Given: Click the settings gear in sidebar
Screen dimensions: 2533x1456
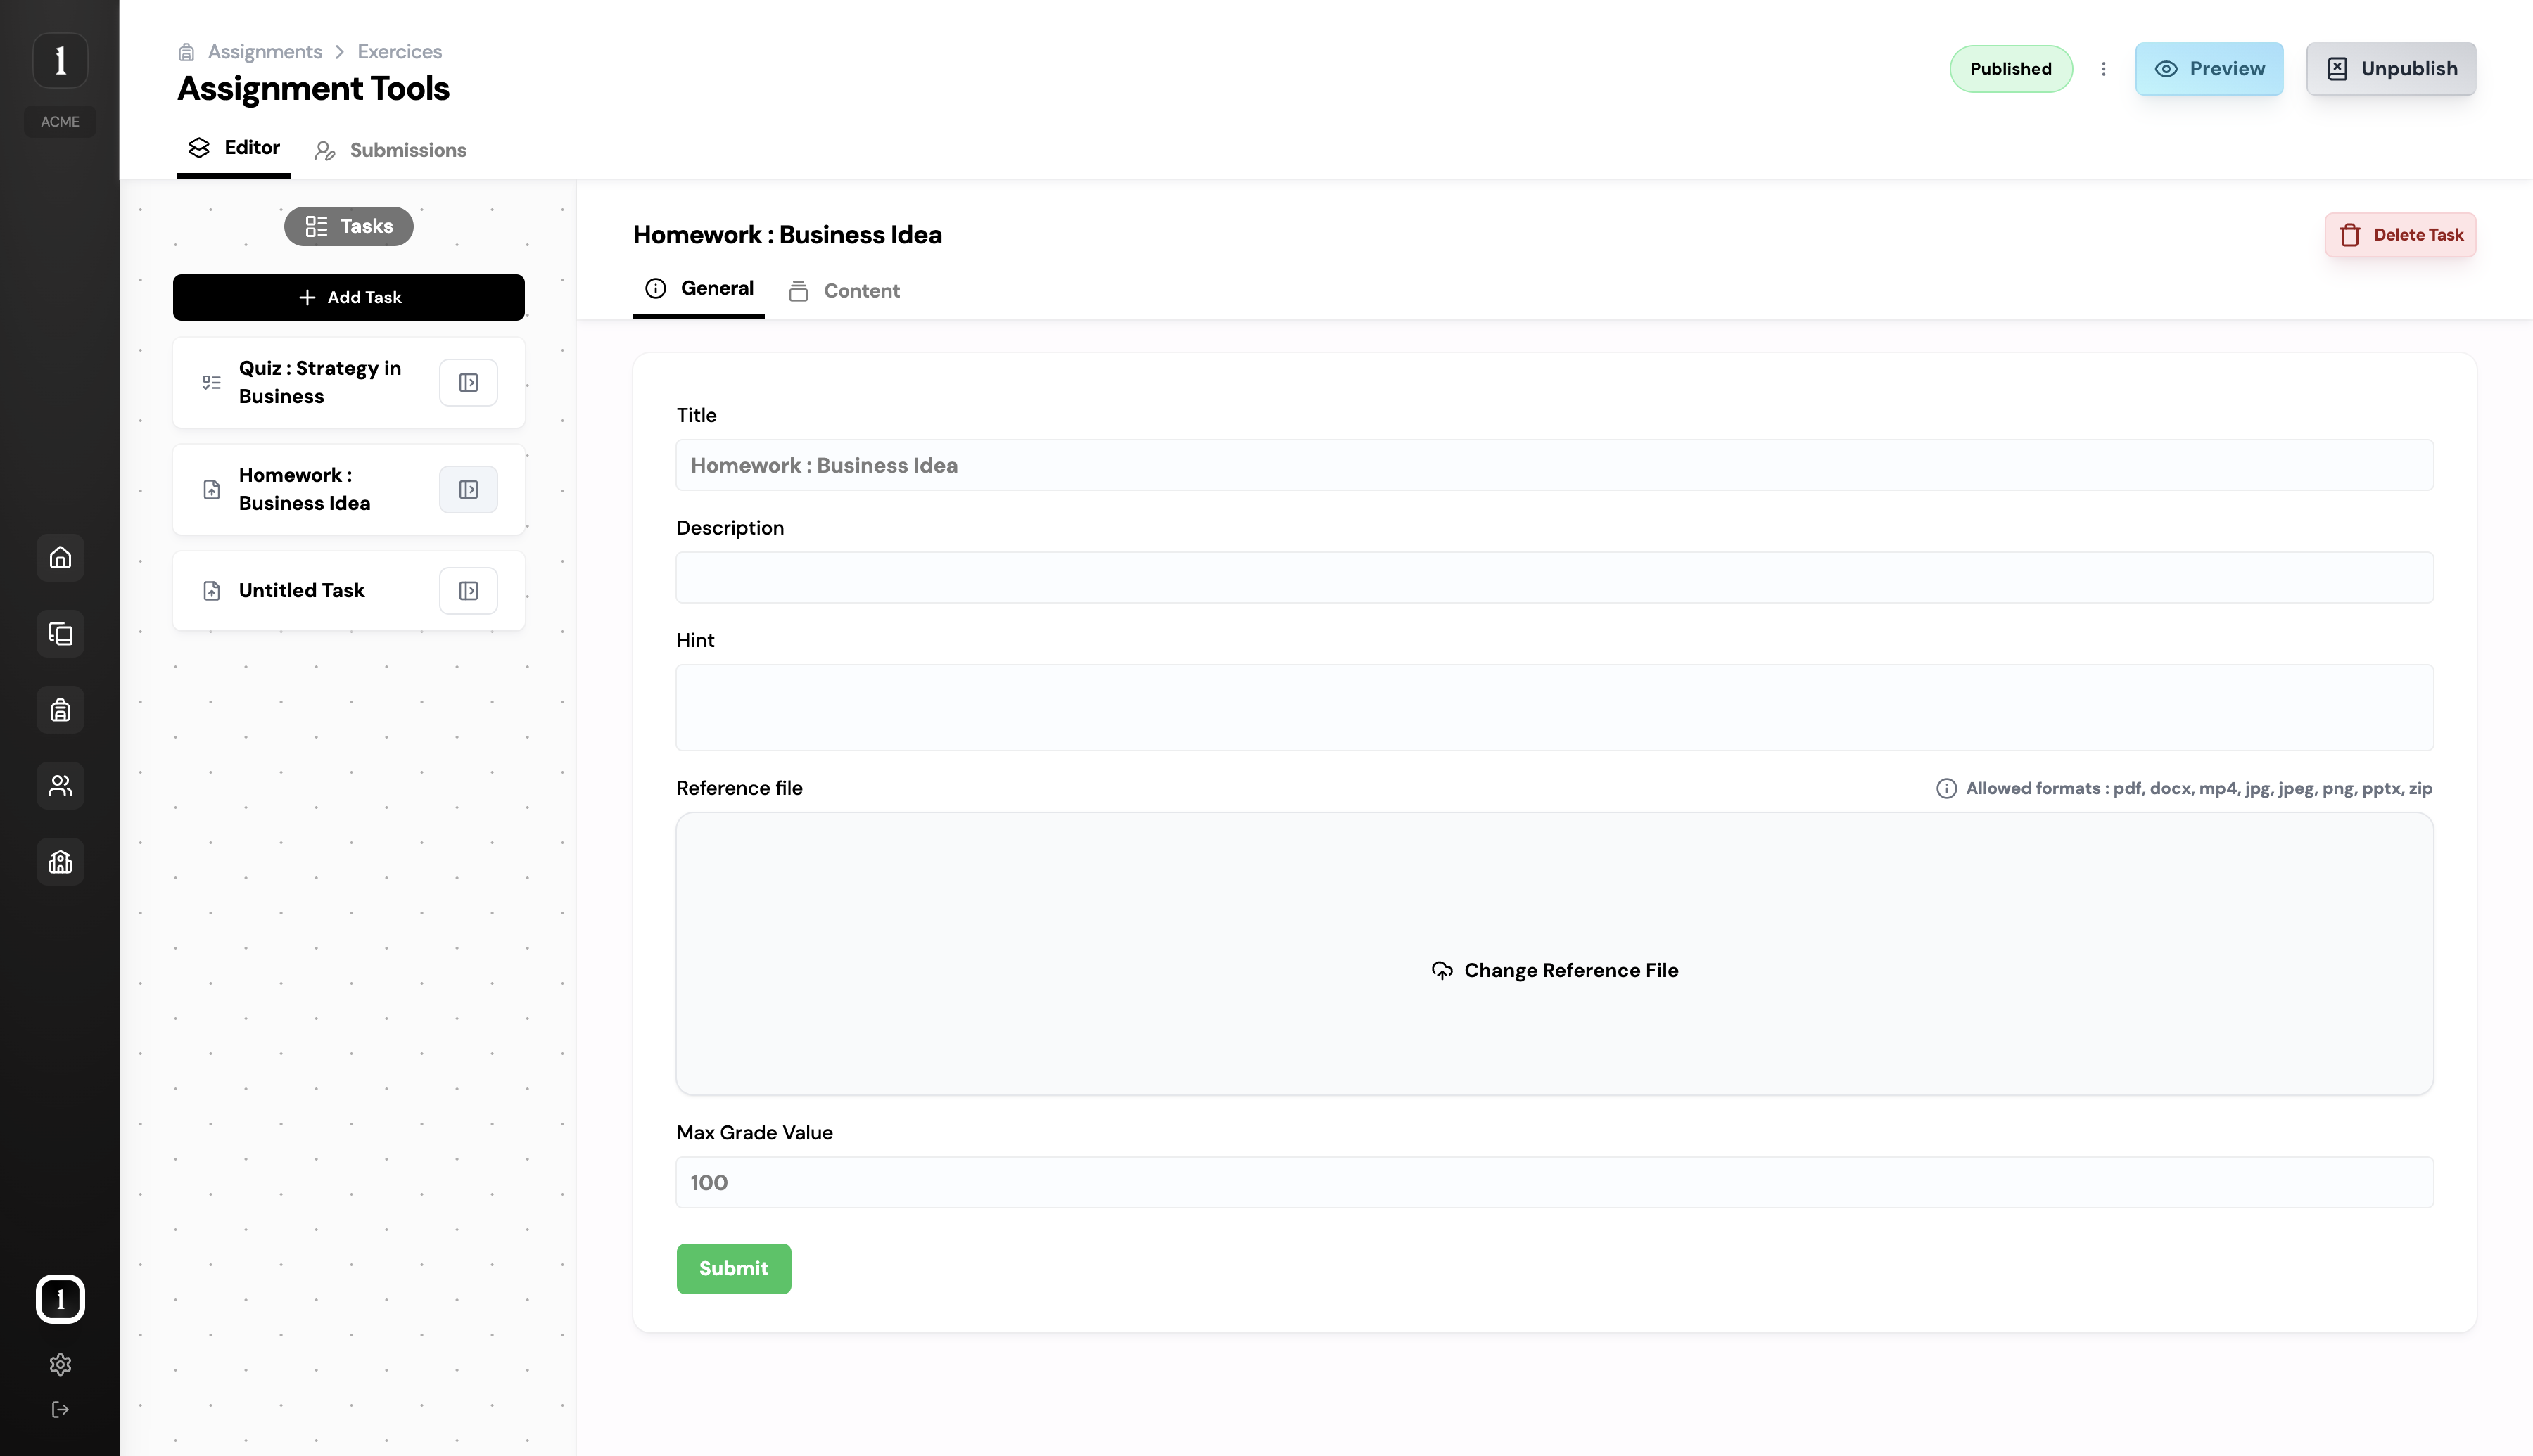Looking at the screenshot, I should tap(60, 1364).
